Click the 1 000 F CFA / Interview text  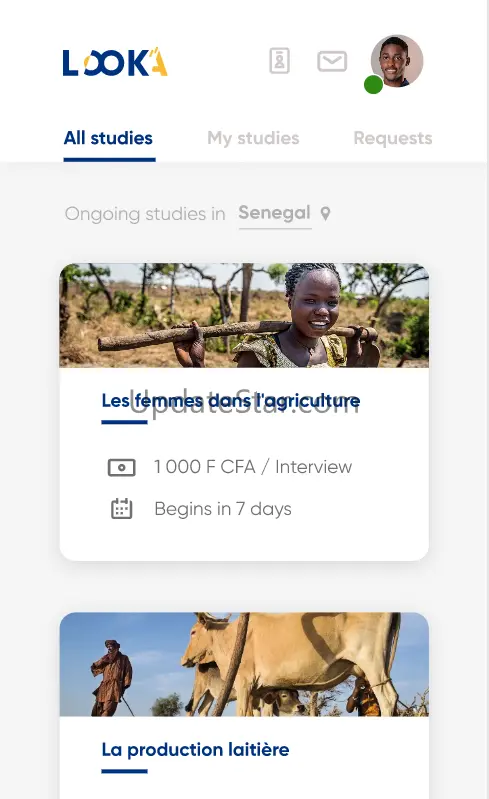(x=253, y=467)
